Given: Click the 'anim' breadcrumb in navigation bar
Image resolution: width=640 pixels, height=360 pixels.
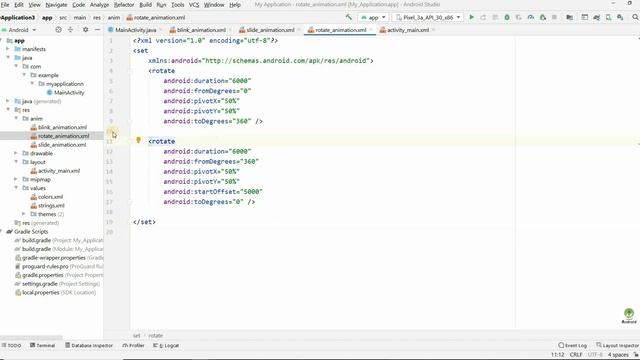Looking at the screenshot, I should [114, 18].
